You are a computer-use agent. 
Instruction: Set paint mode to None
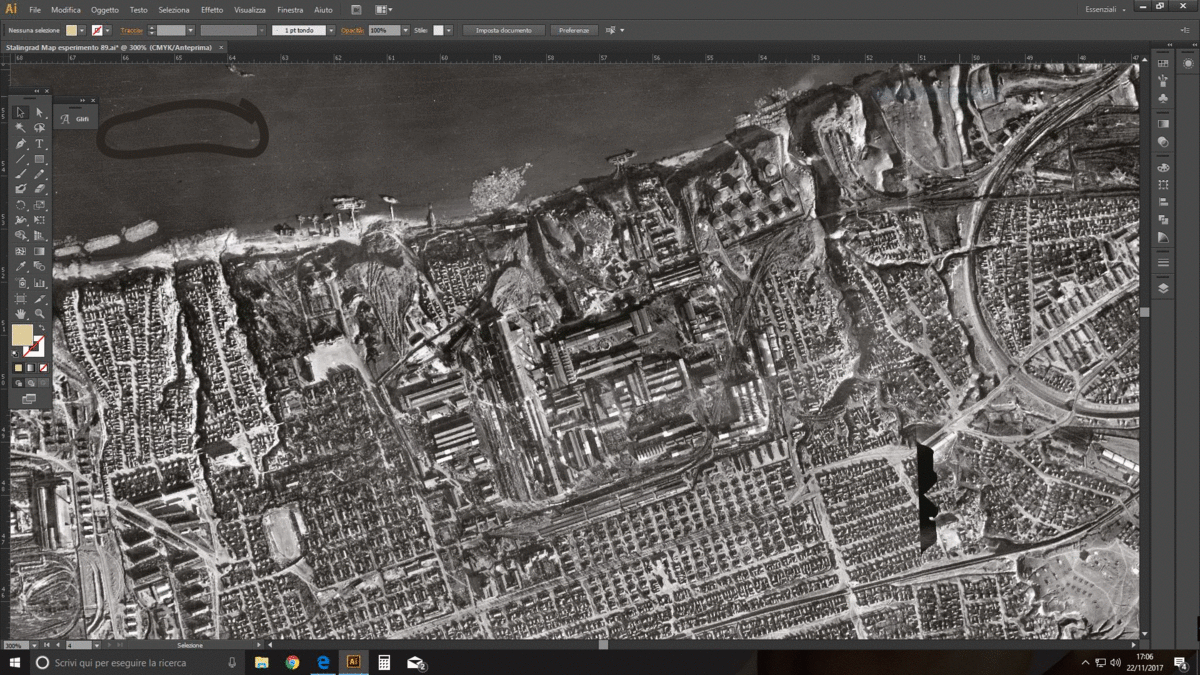tap(43, 368)
